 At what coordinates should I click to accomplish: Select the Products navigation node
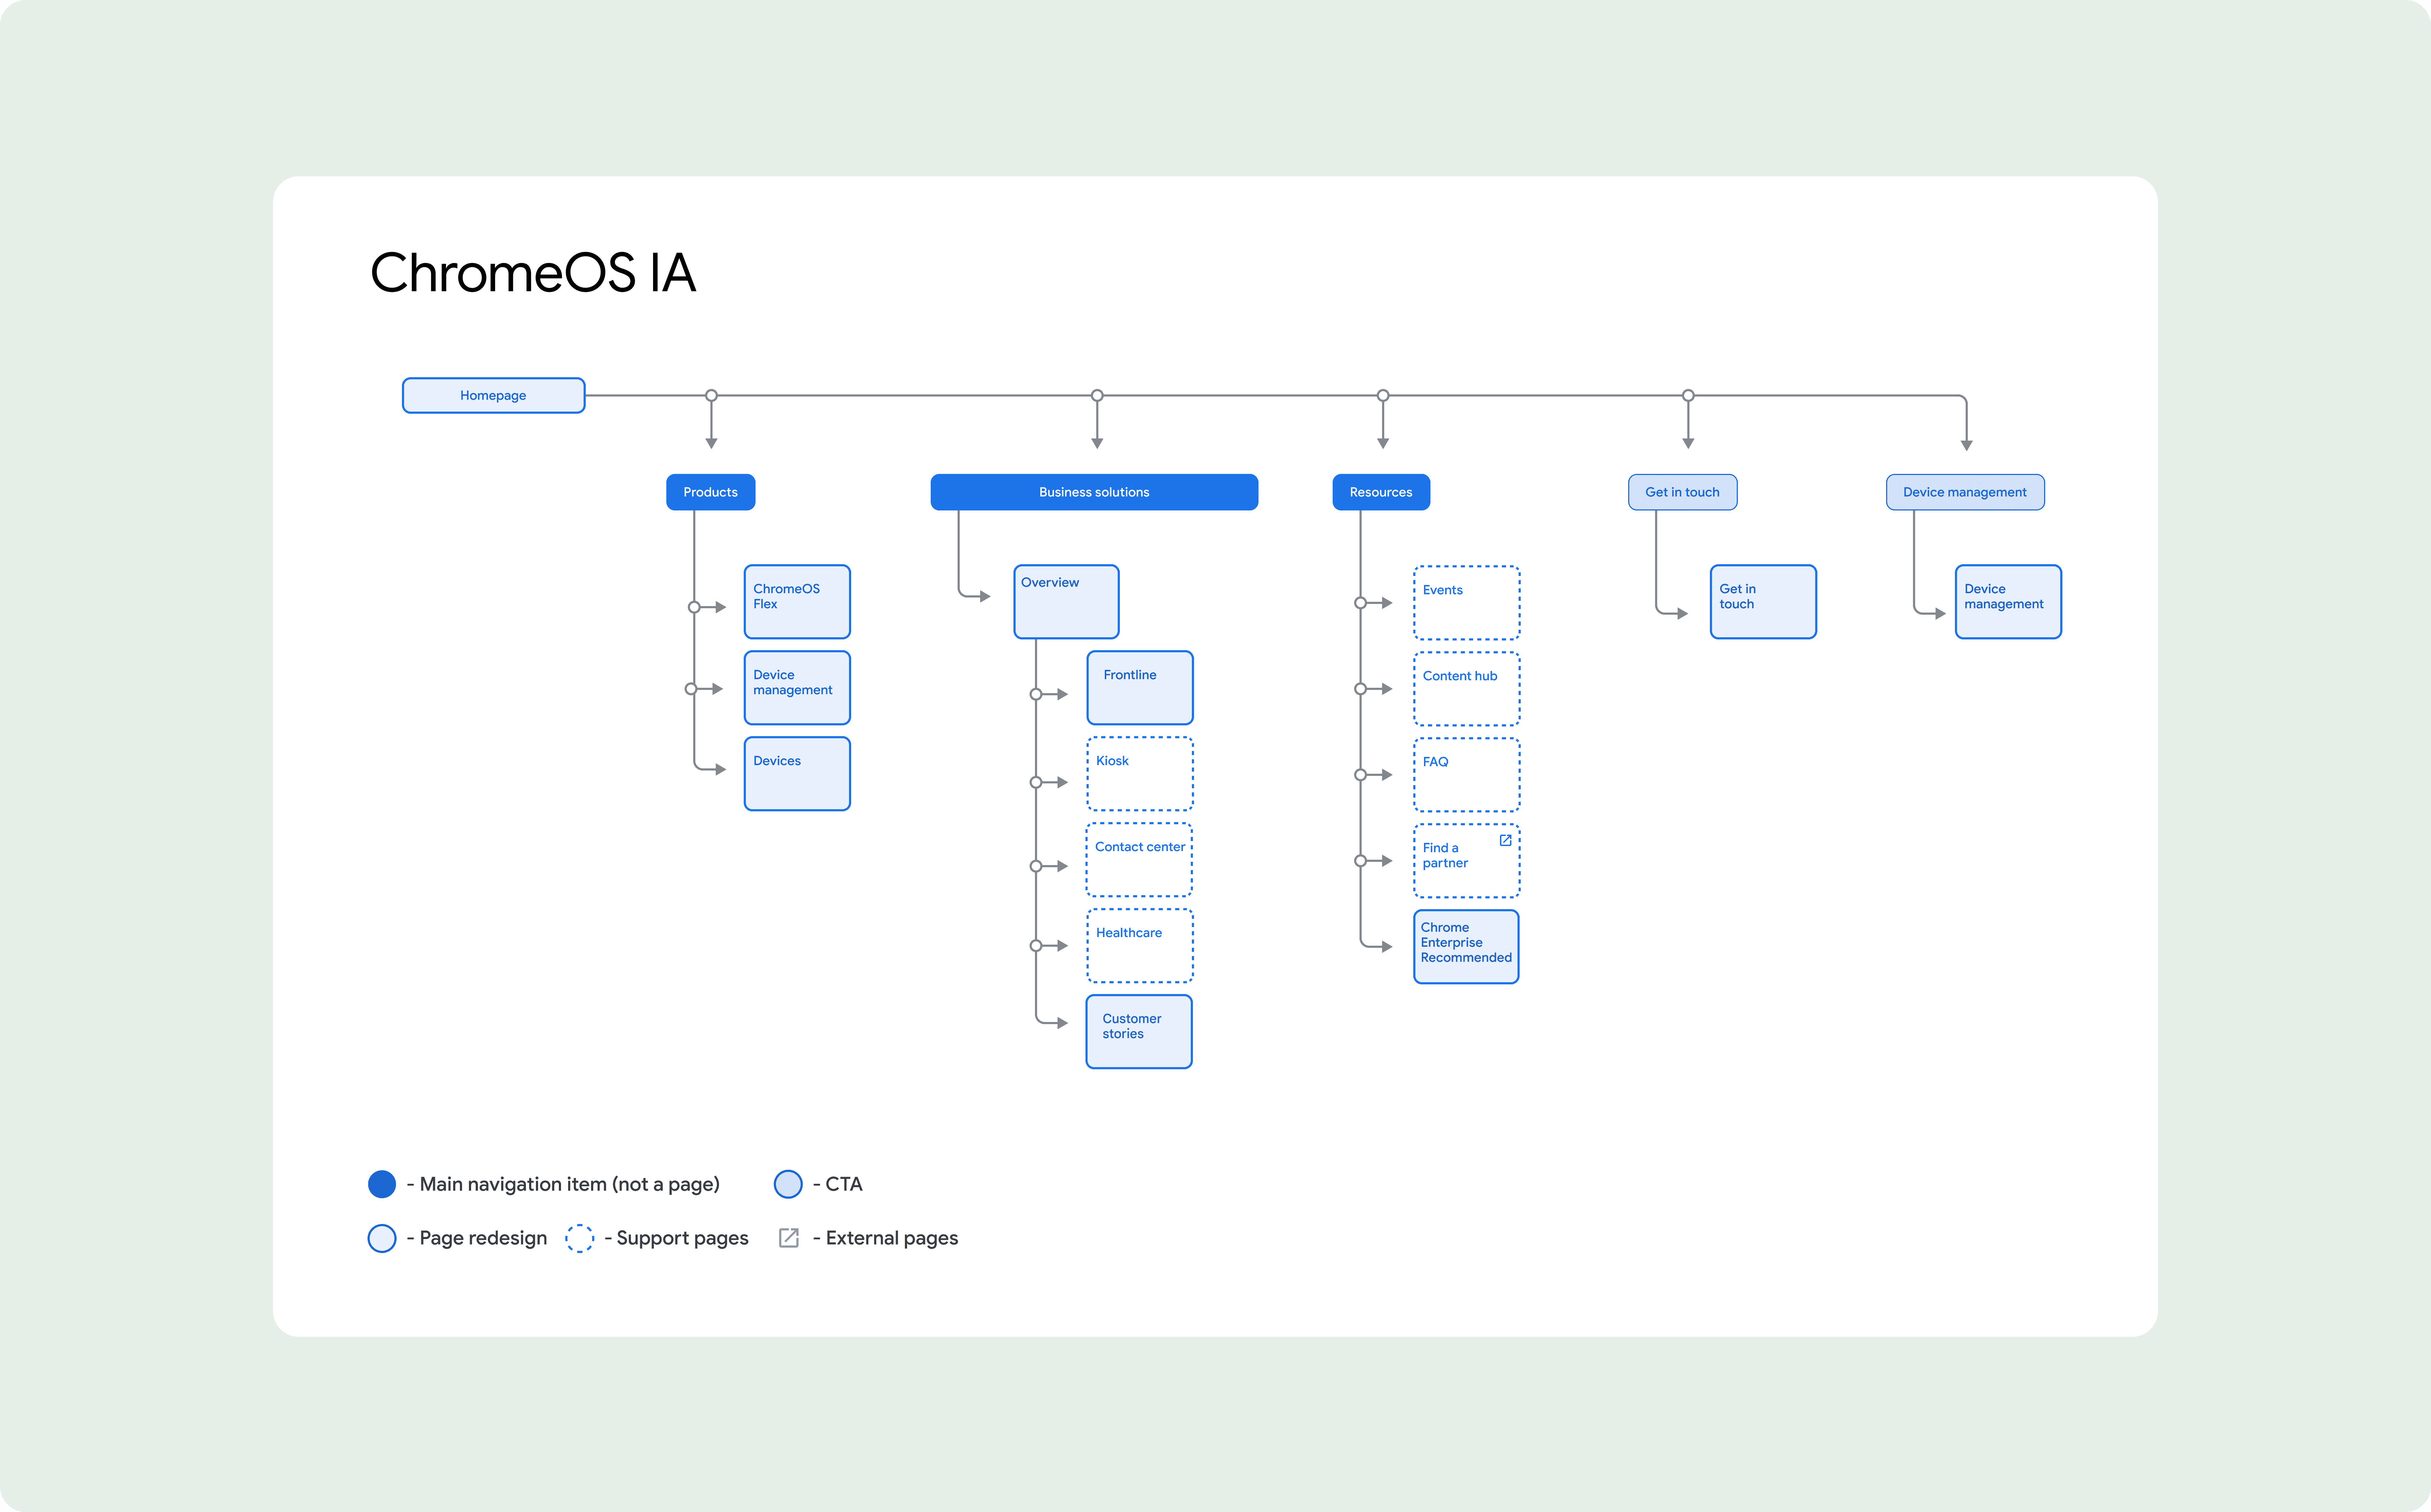710,492
